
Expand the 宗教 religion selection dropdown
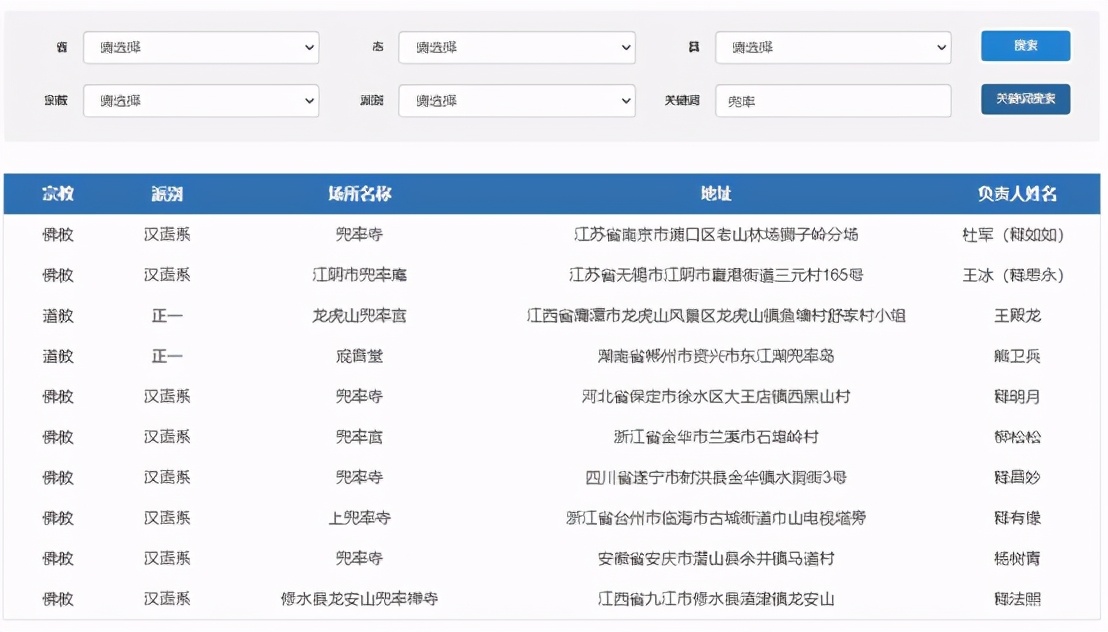[200, 100]
